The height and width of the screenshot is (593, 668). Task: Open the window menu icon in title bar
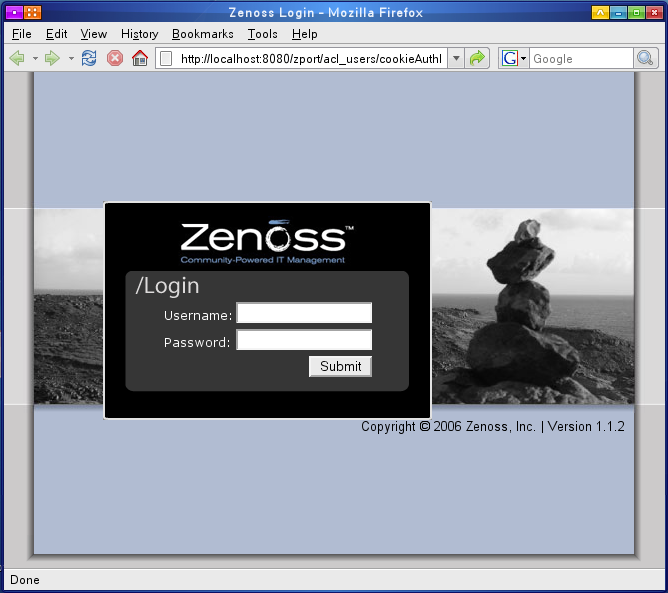coord(14,12)
